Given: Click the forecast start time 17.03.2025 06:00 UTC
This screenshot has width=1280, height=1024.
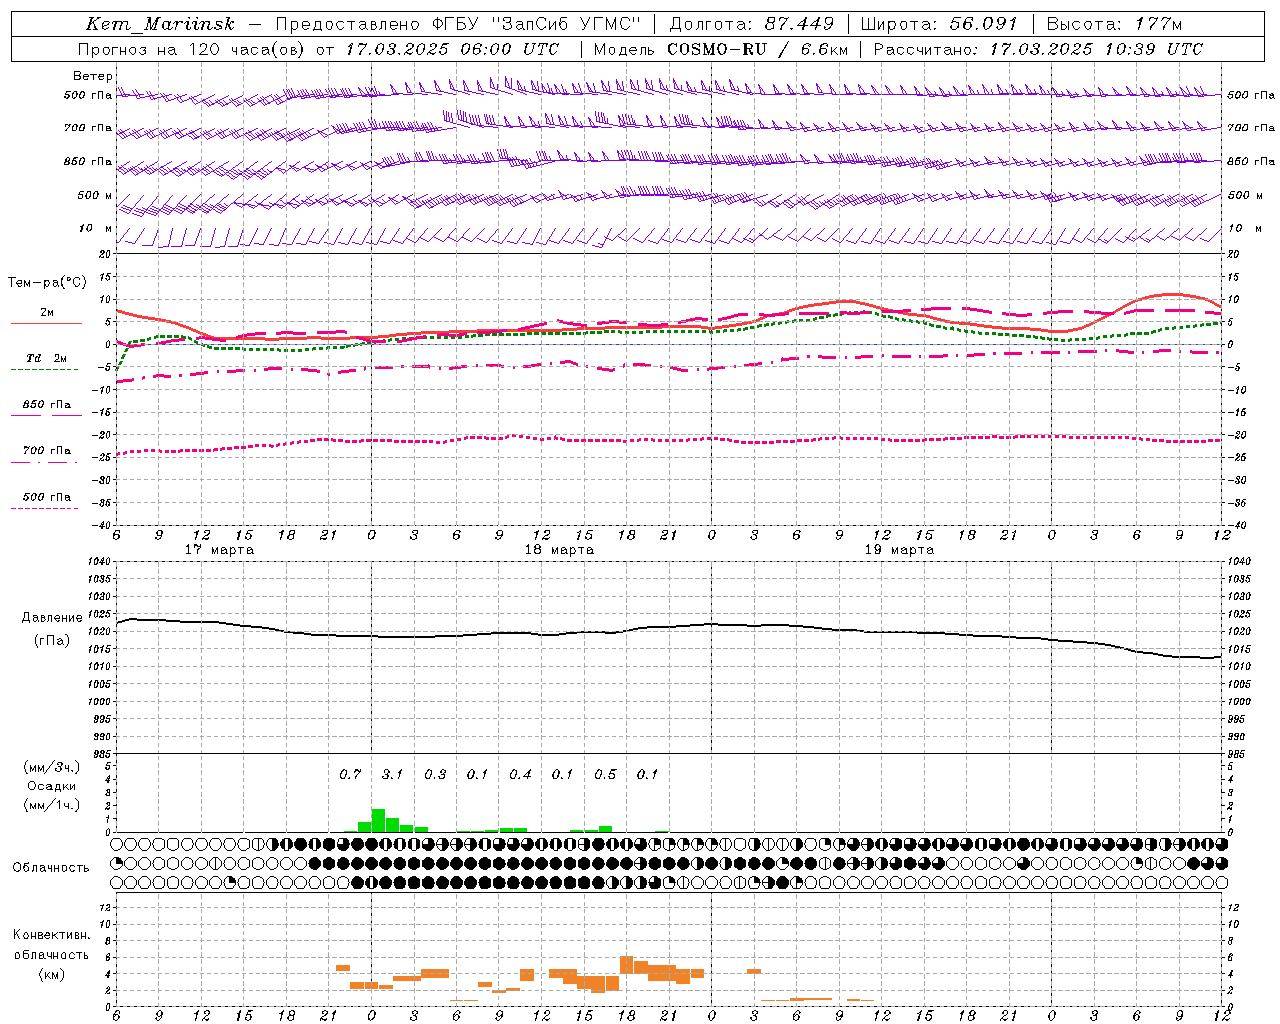Looking at the screenshot, I should coord(452,49).
